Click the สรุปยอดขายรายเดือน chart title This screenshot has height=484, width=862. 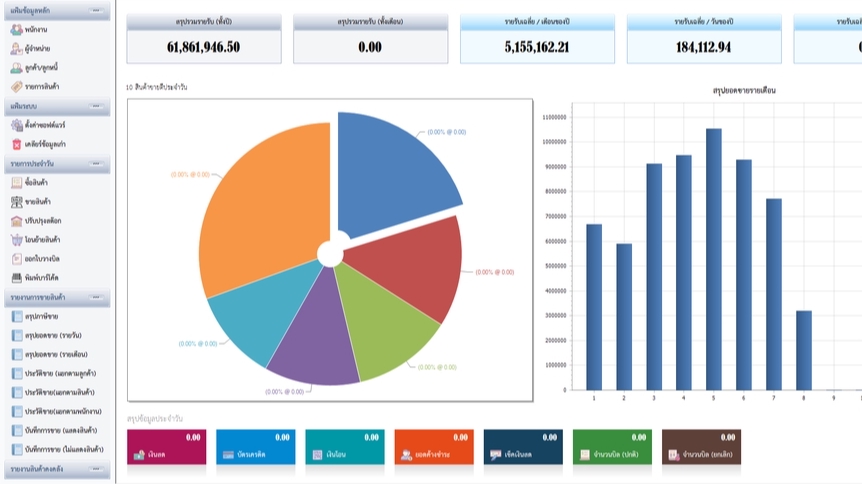[x=744, y=90]
